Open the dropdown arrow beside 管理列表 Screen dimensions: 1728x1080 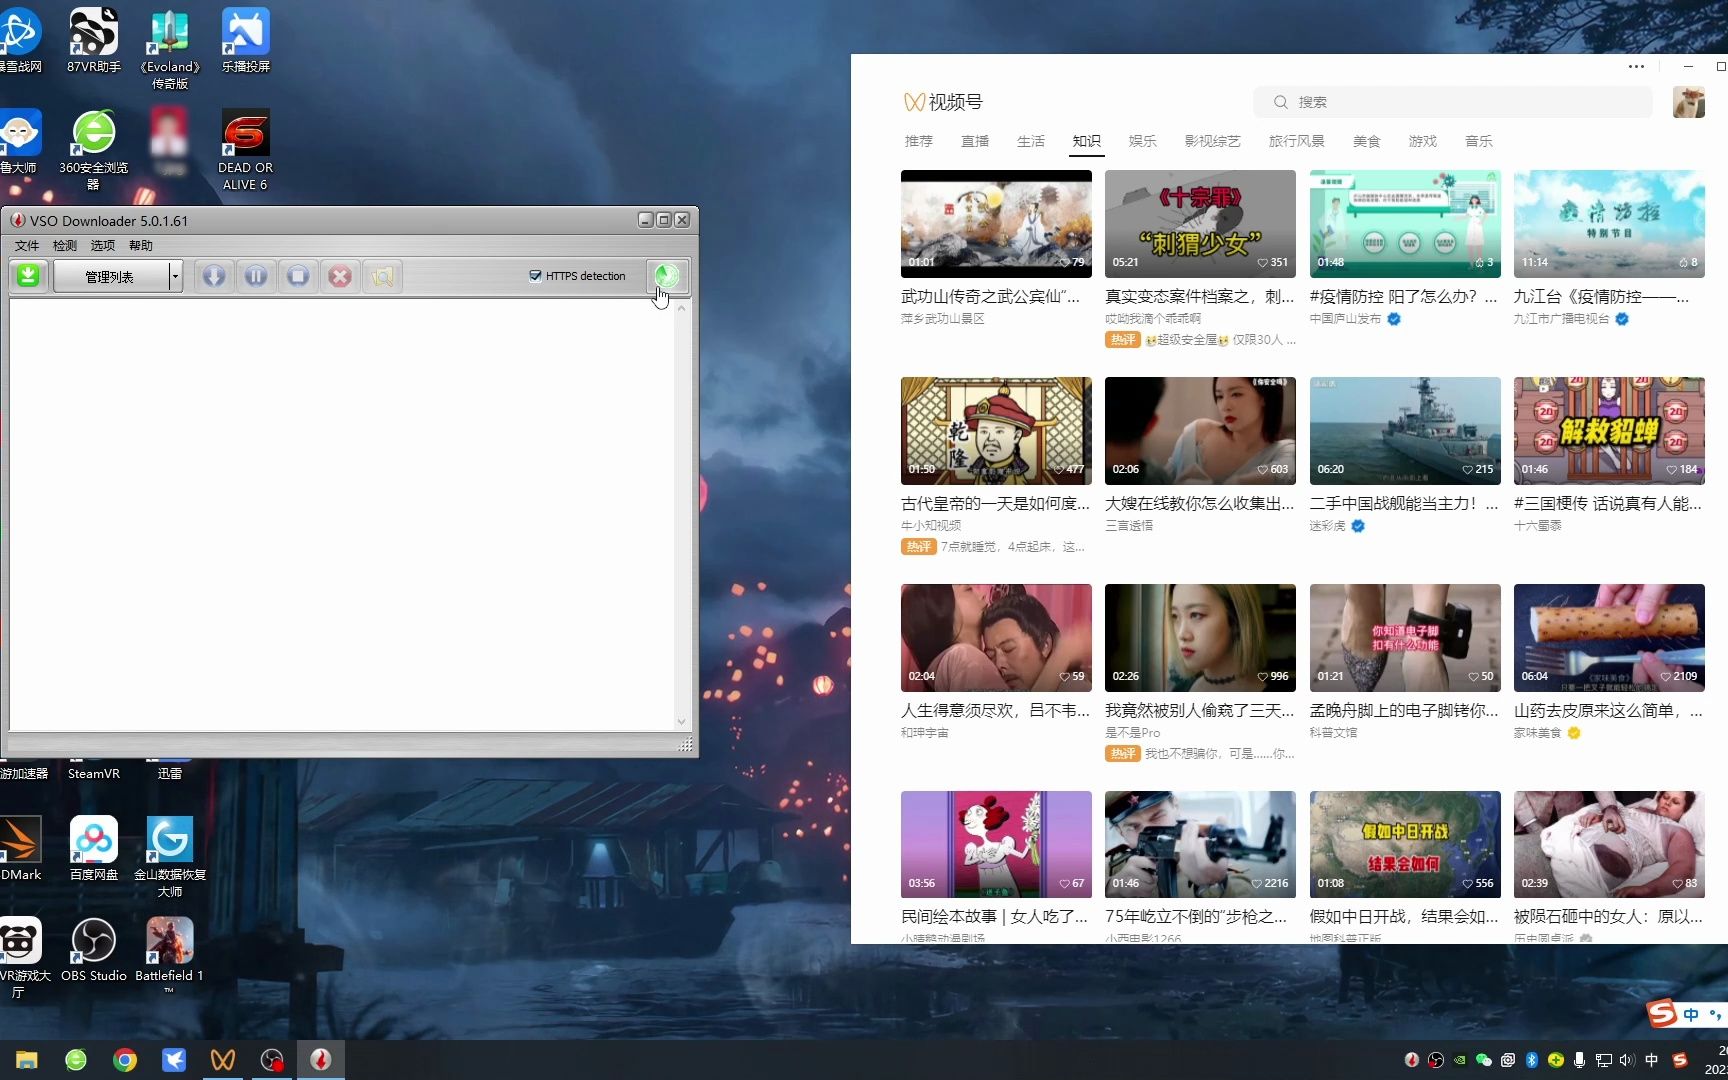175,276
